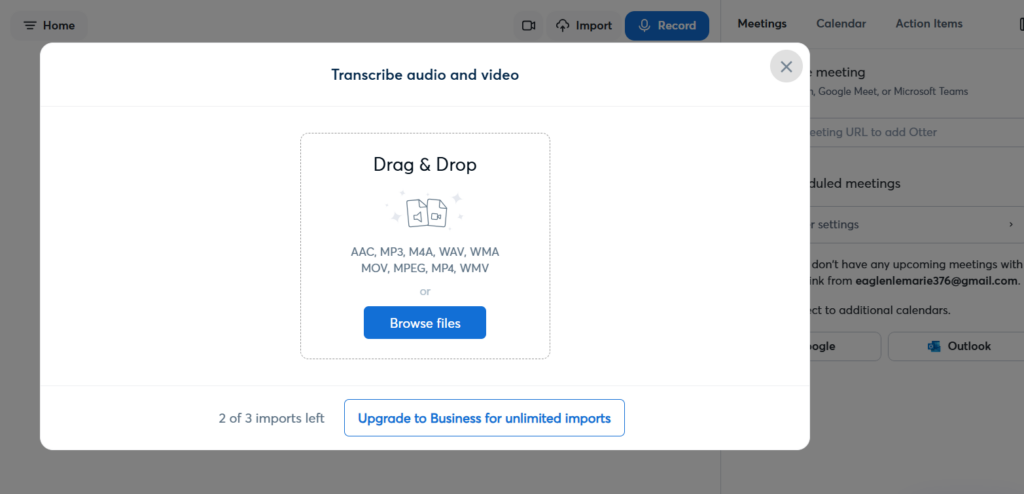
Task: Click Upgrade to Business for unlimited imports
Action: [484, 418]
